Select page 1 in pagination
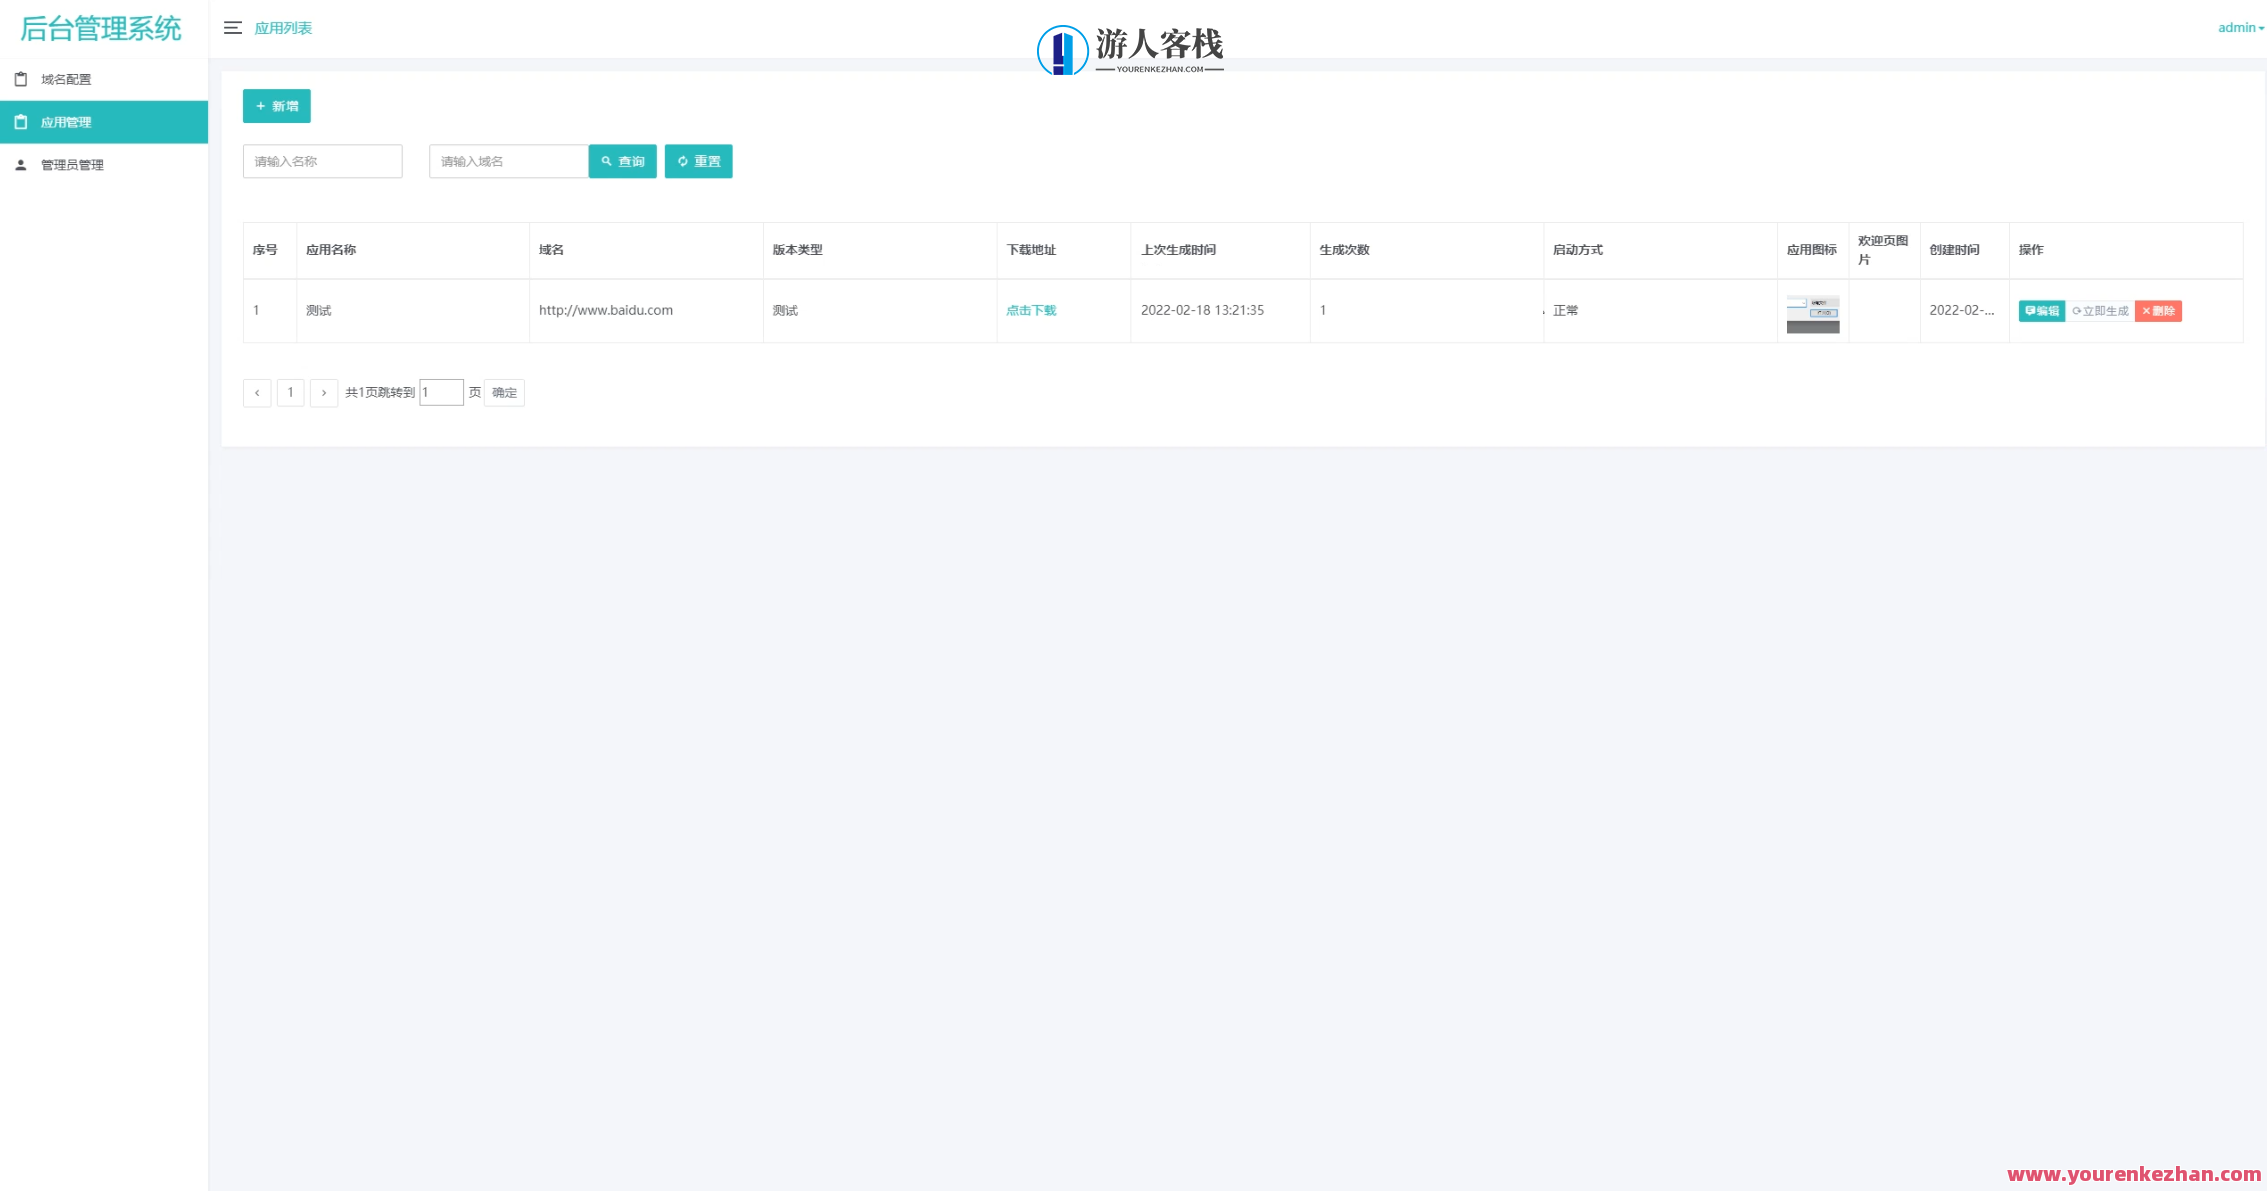Viewport: 2267px width, 1191px height. pyautogui.click(x=290, y=392)
